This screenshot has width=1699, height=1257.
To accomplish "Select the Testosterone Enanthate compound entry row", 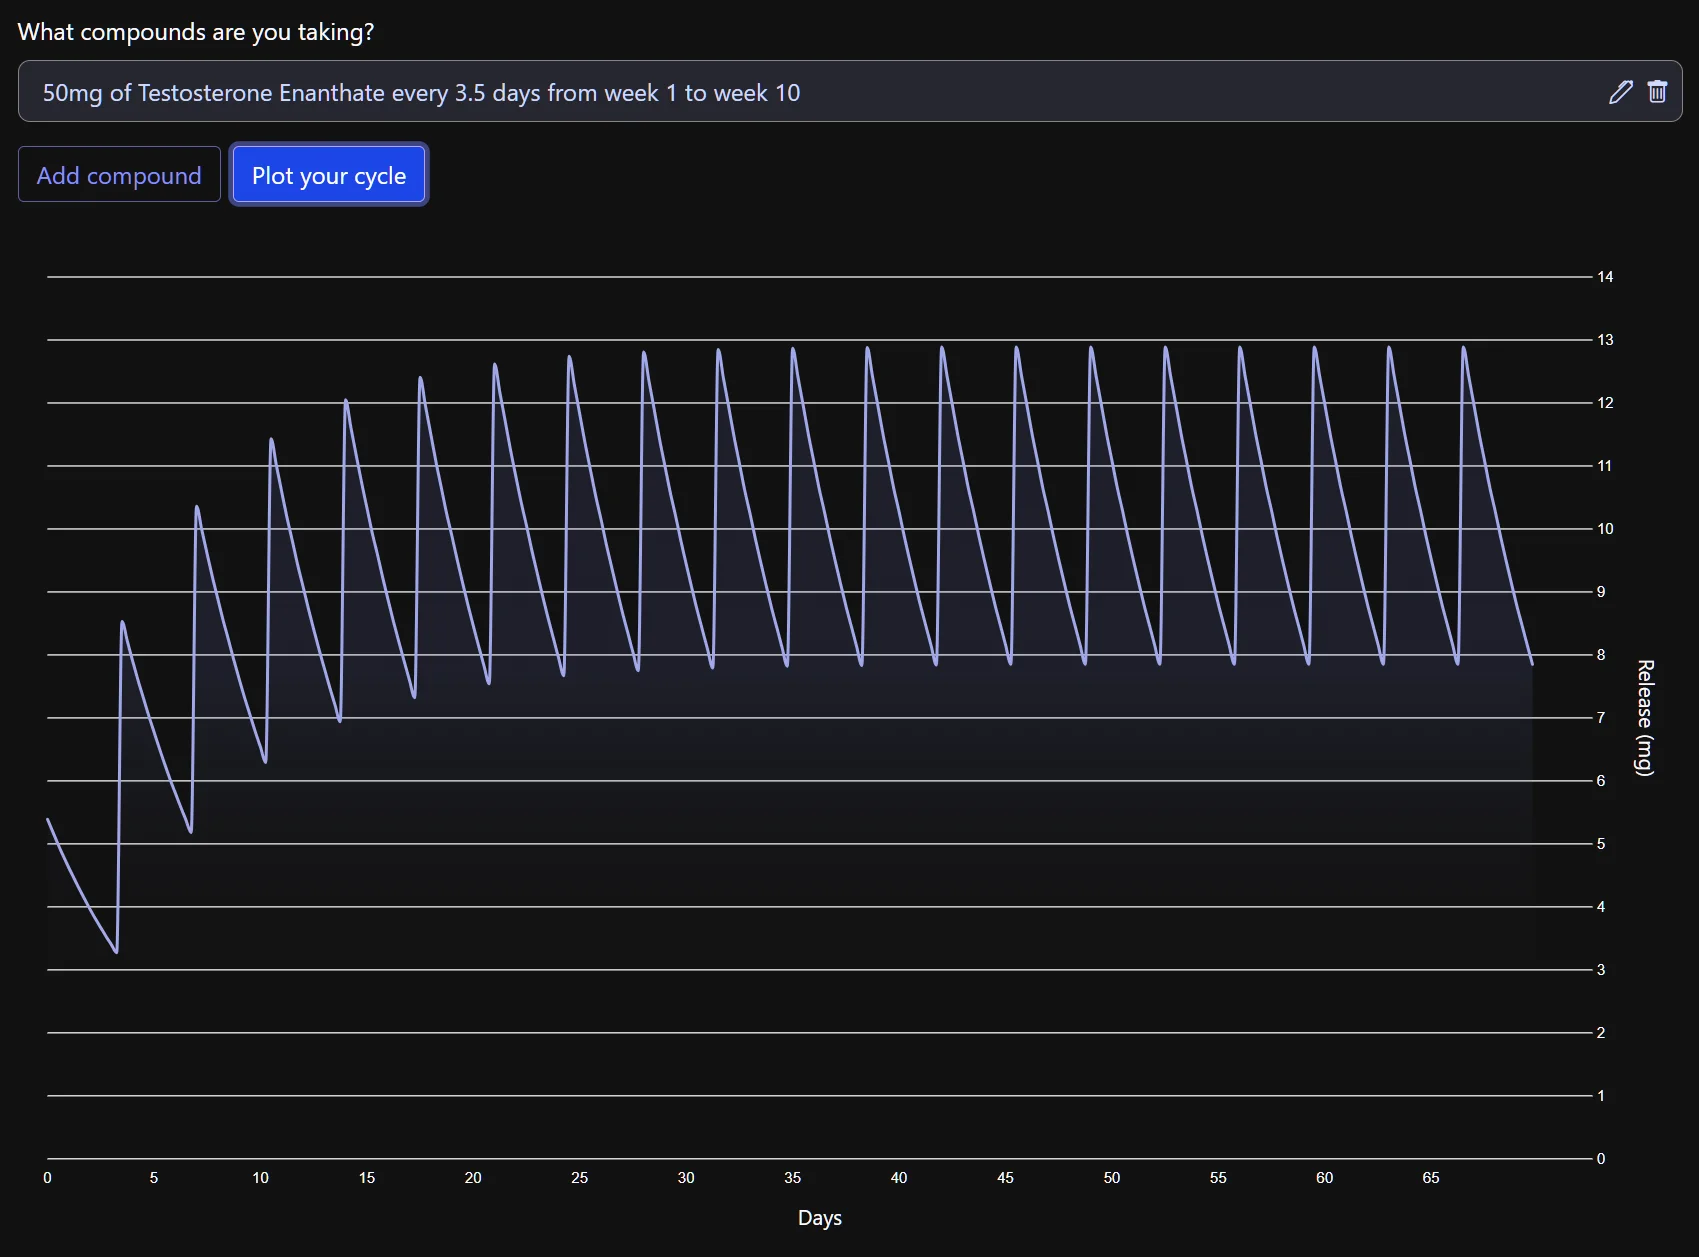I will click(850, 92).
